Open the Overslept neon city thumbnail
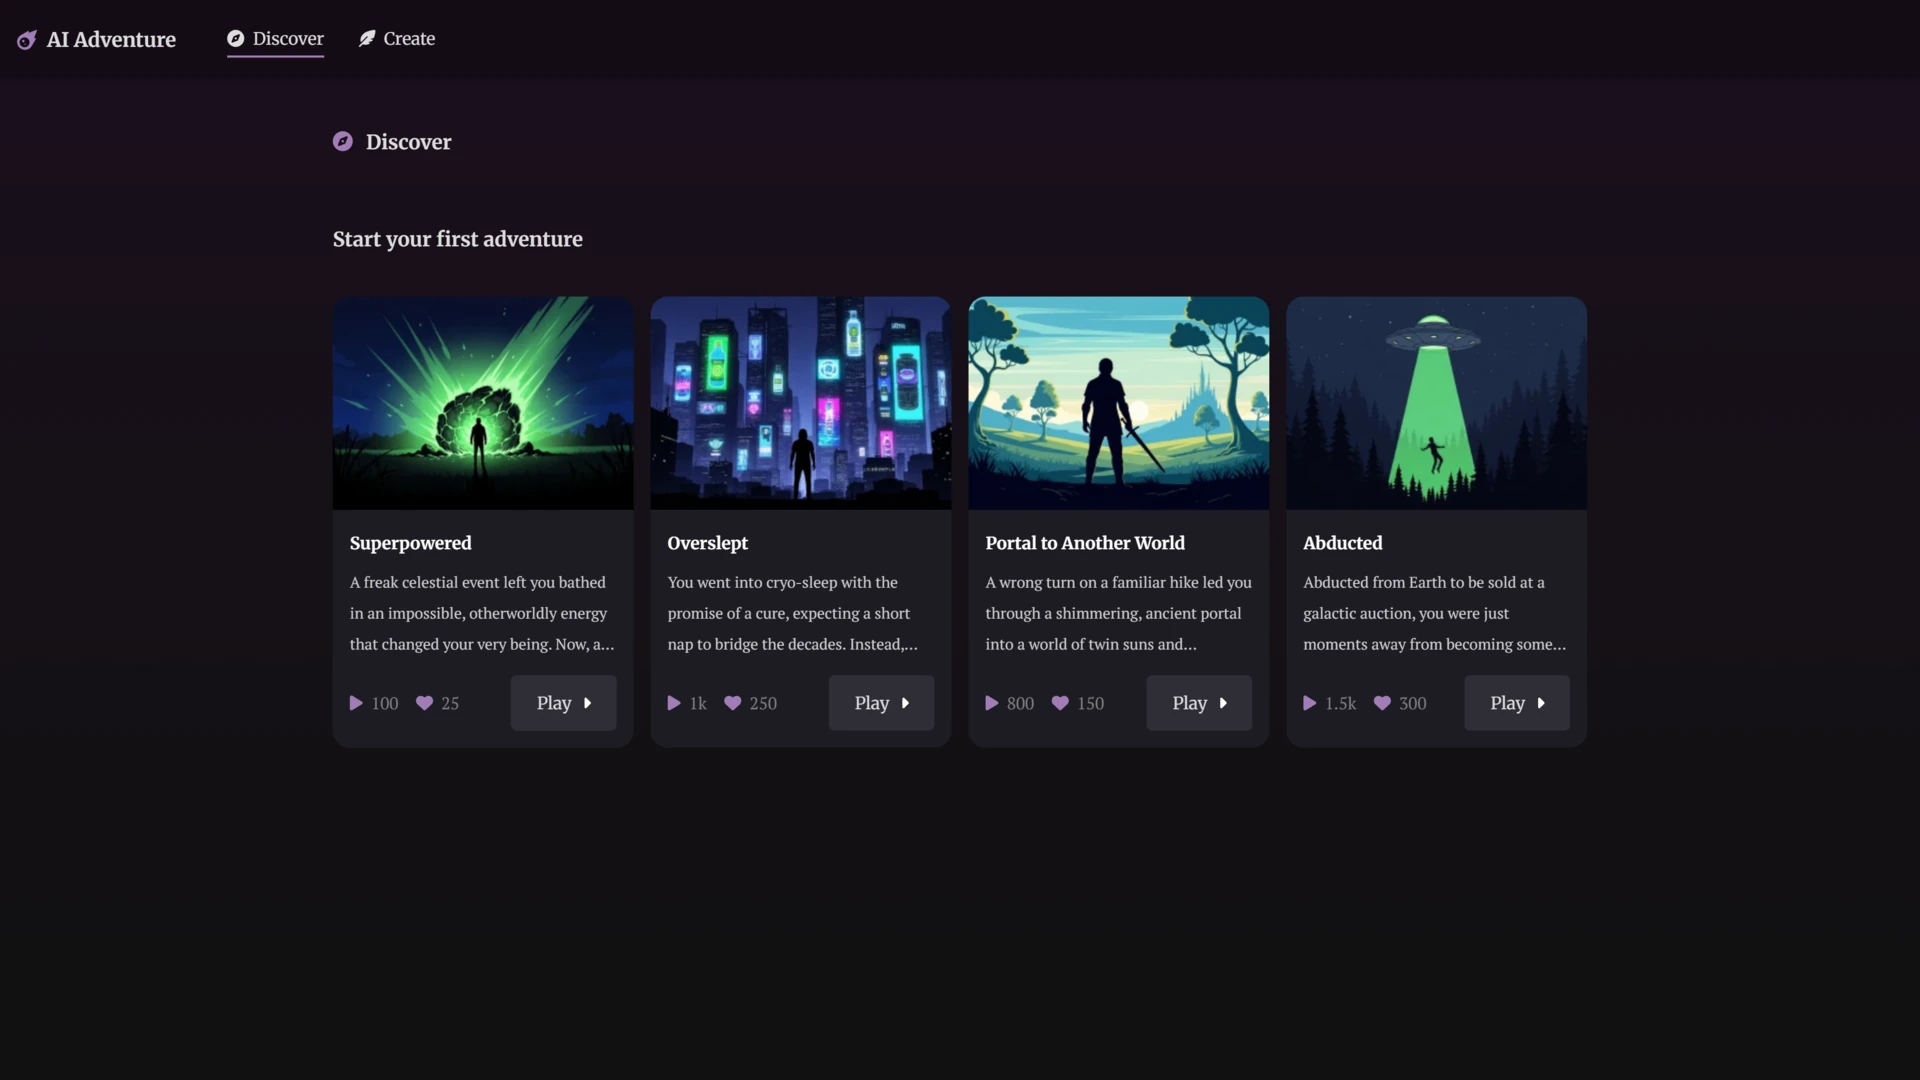 pyautogui.click(x=801, y=403)
